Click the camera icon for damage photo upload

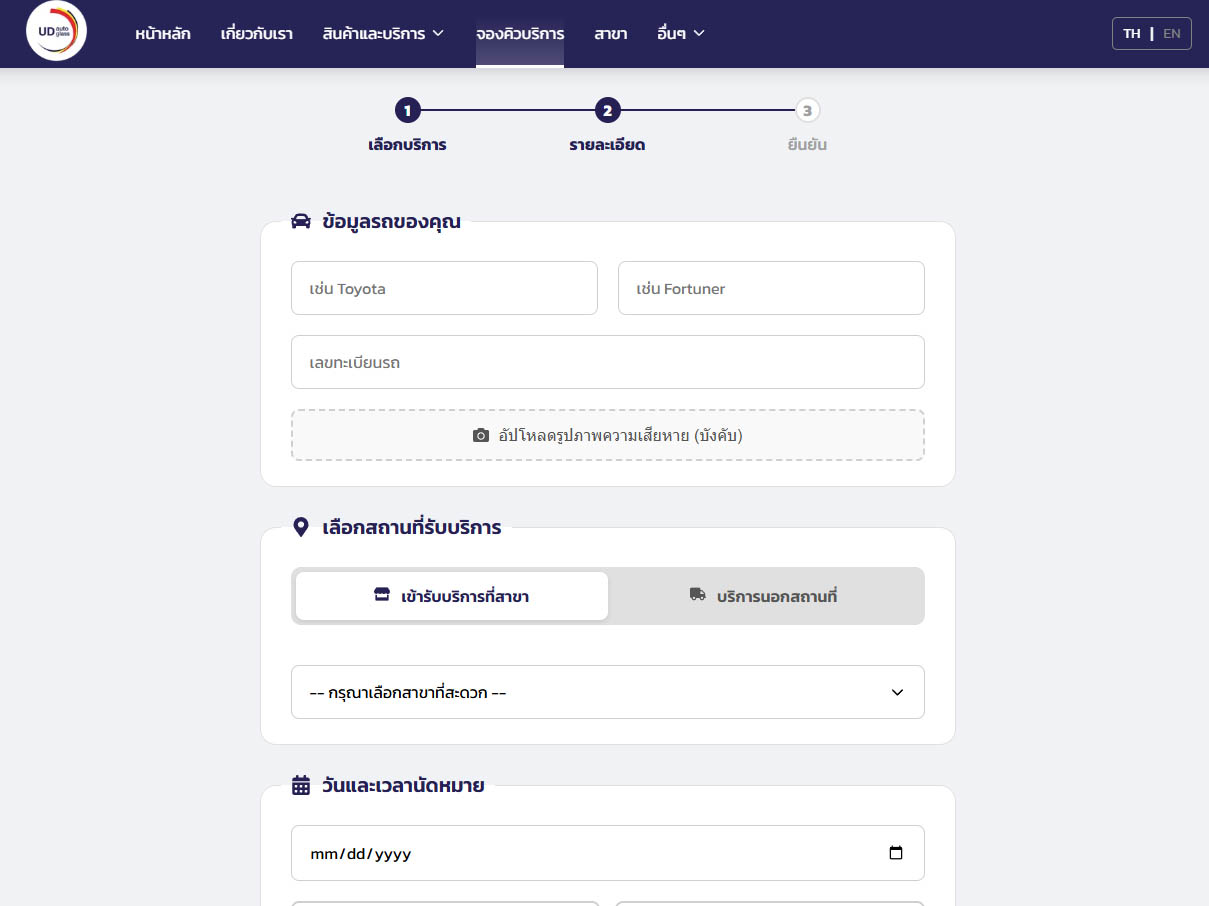click(481, 436)
